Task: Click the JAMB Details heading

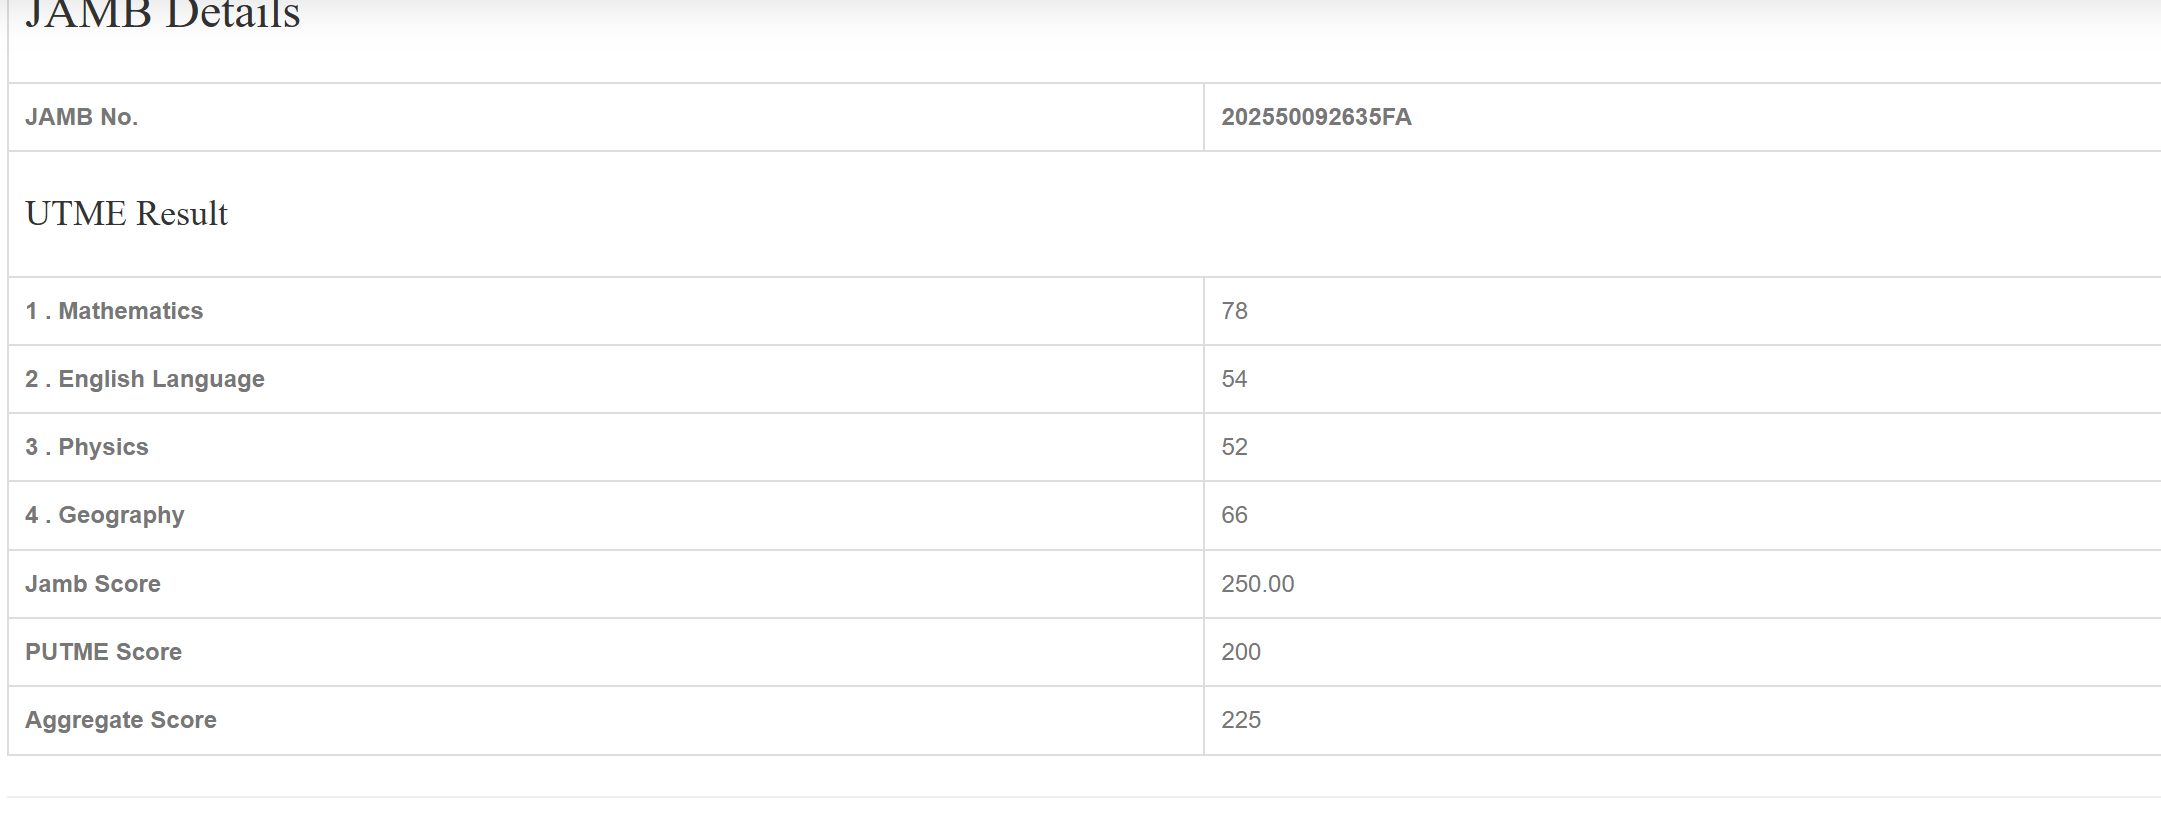Action: coord(162,14)
